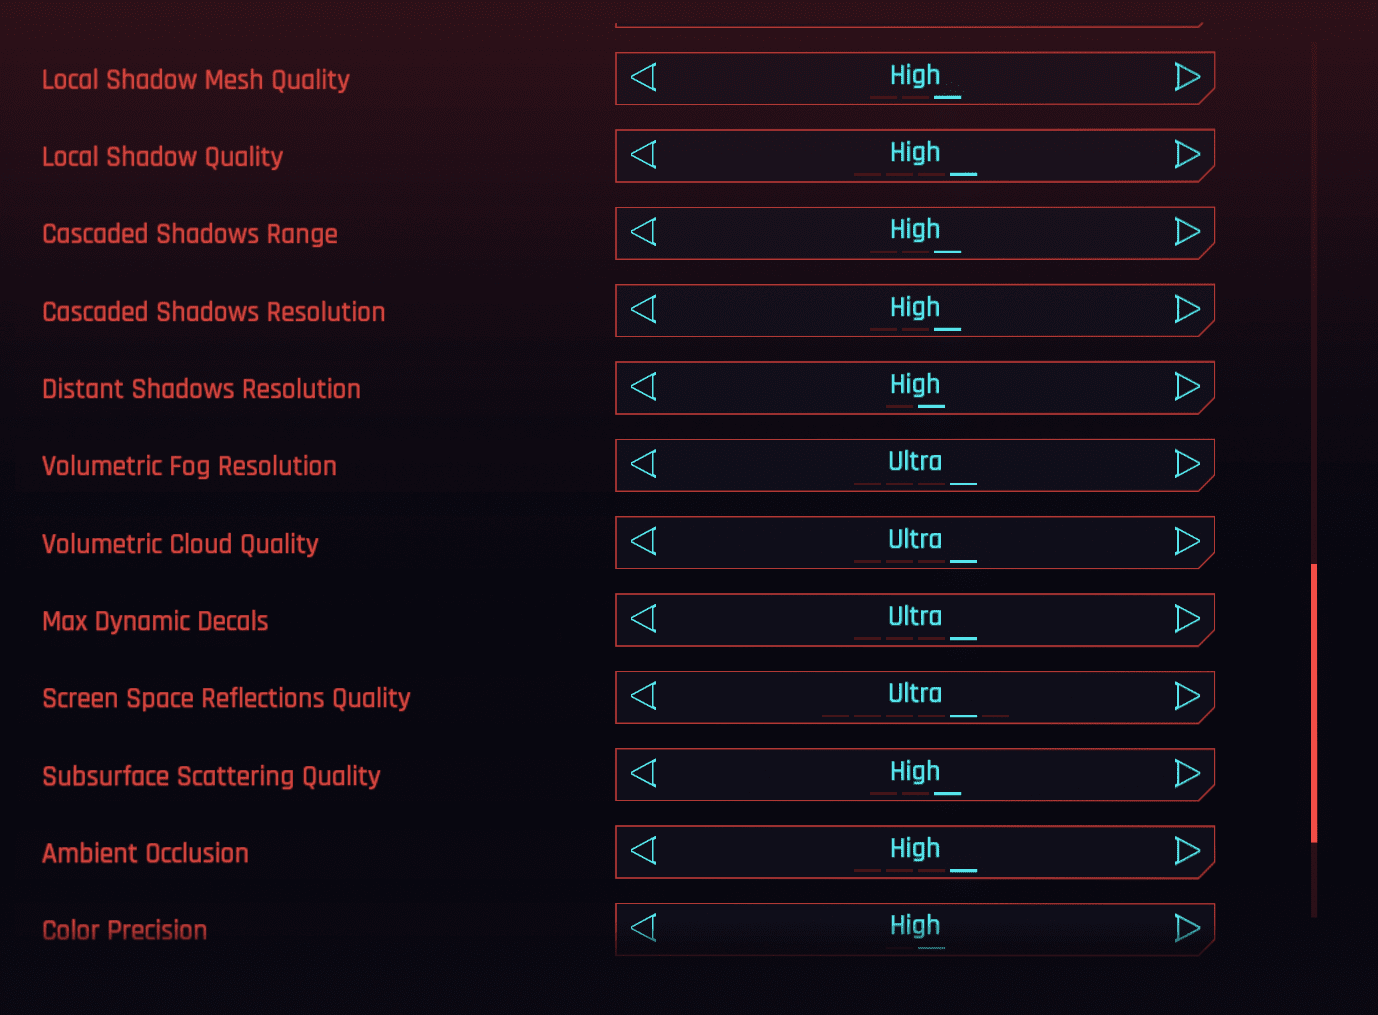This screenshot has height=1015, width=1378.
Task: Lower Volumetric Fog Resolution using left arrow
Action: (x=644, y=464)
